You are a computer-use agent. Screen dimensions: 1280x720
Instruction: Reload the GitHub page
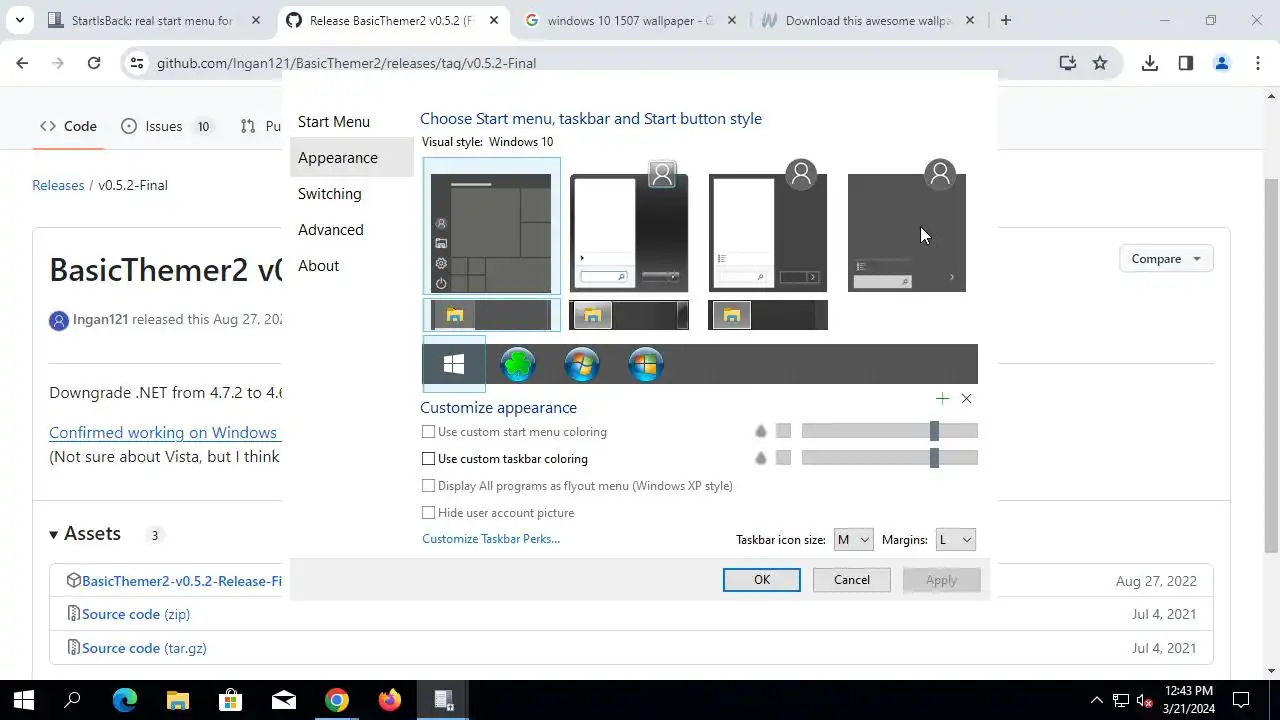coord(94,63)
